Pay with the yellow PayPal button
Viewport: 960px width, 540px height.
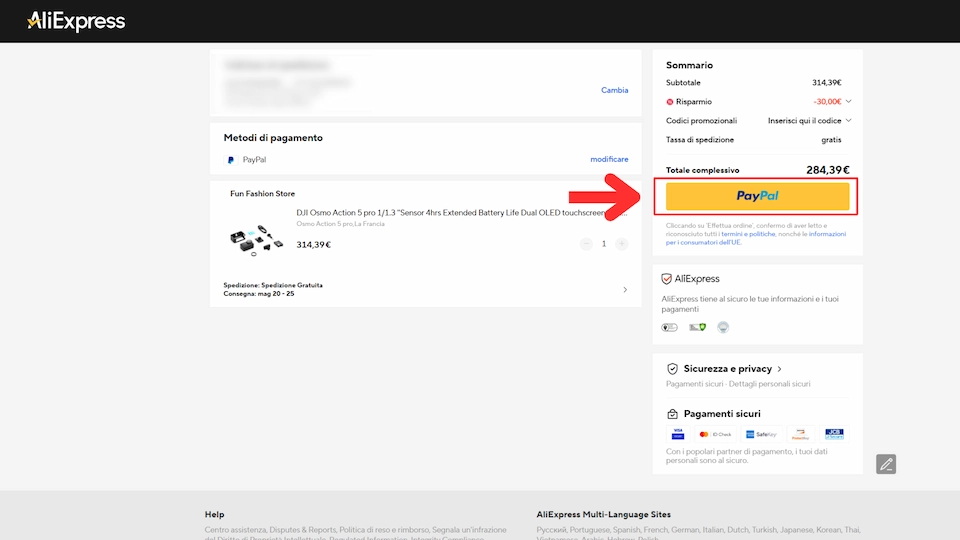click(757, 196)
